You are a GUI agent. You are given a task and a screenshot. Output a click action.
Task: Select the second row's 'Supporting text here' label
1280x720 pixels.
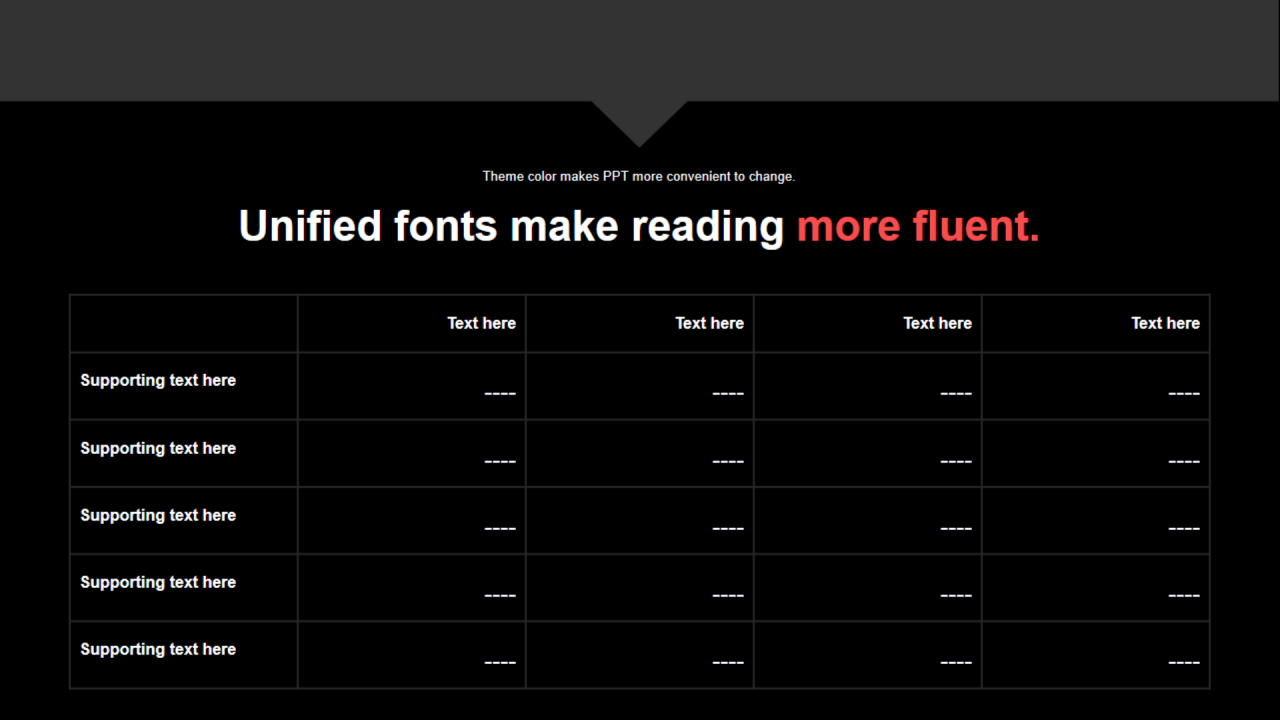158,448
